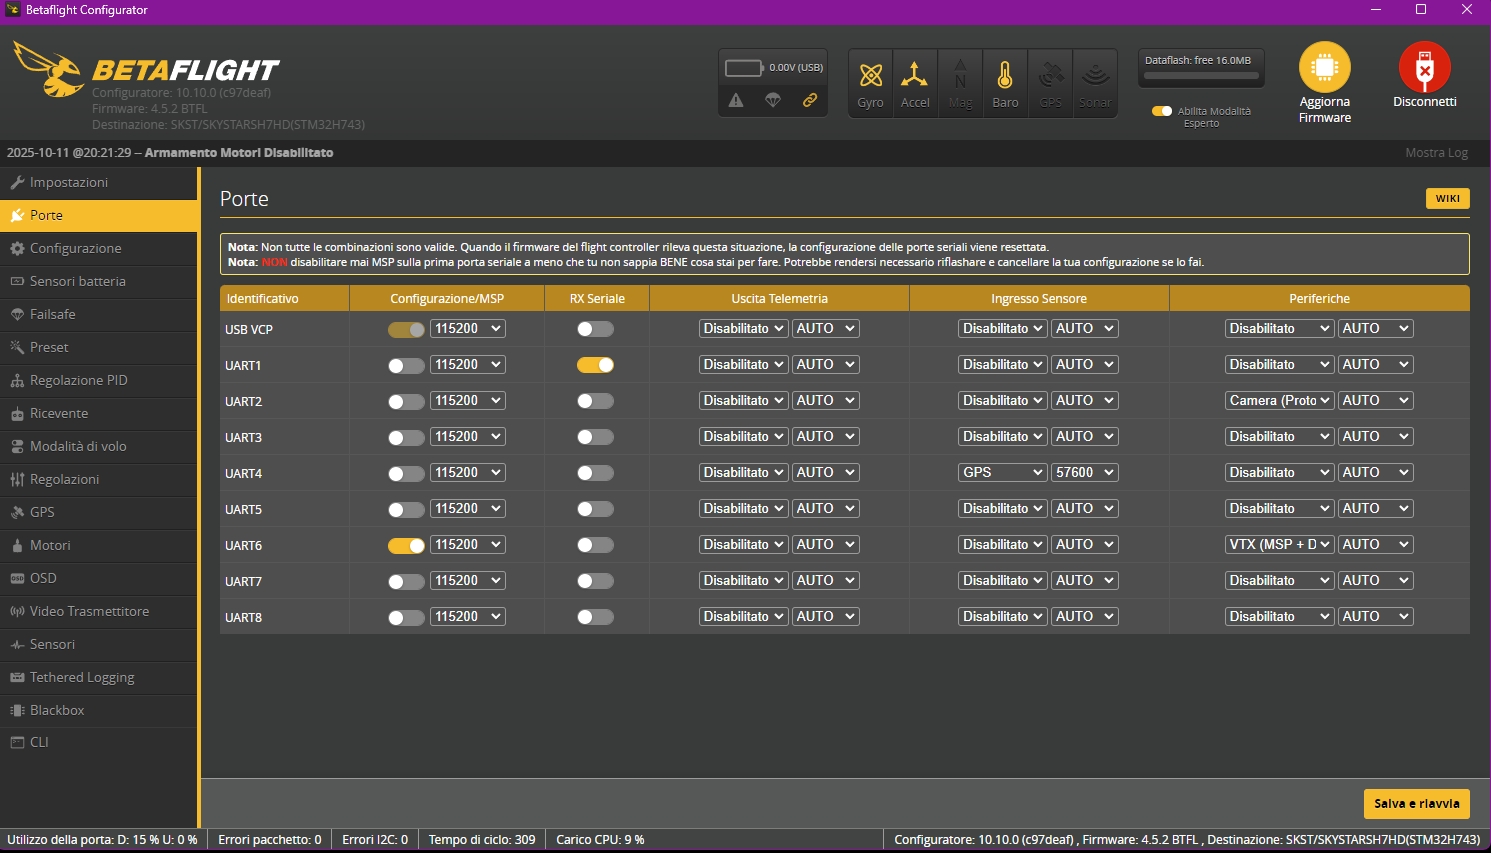Click Mostra Log to show log
Image resolution: width=1491 pixels, height=853 pixels.
pyautogui.click(x=1436, y=153)
